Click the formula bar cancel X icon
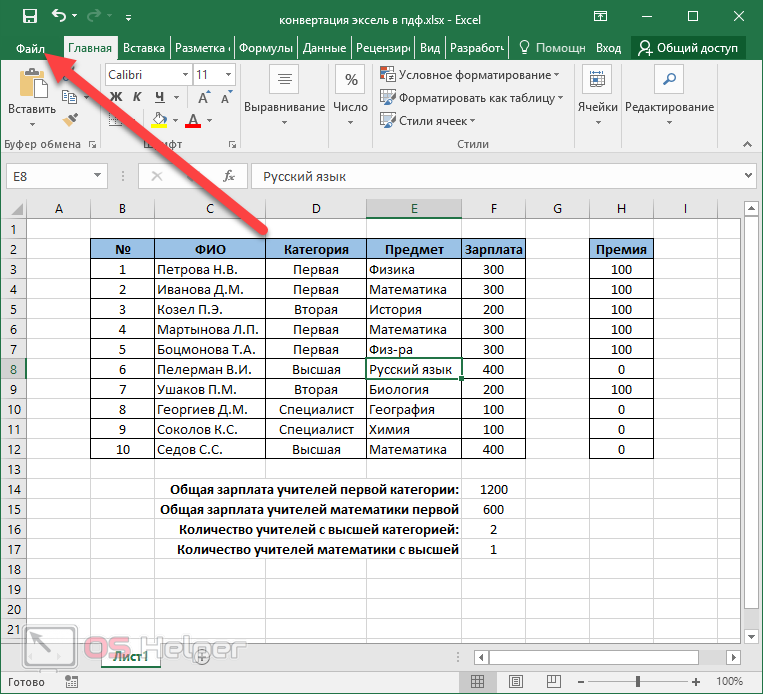 pos(157,176)
